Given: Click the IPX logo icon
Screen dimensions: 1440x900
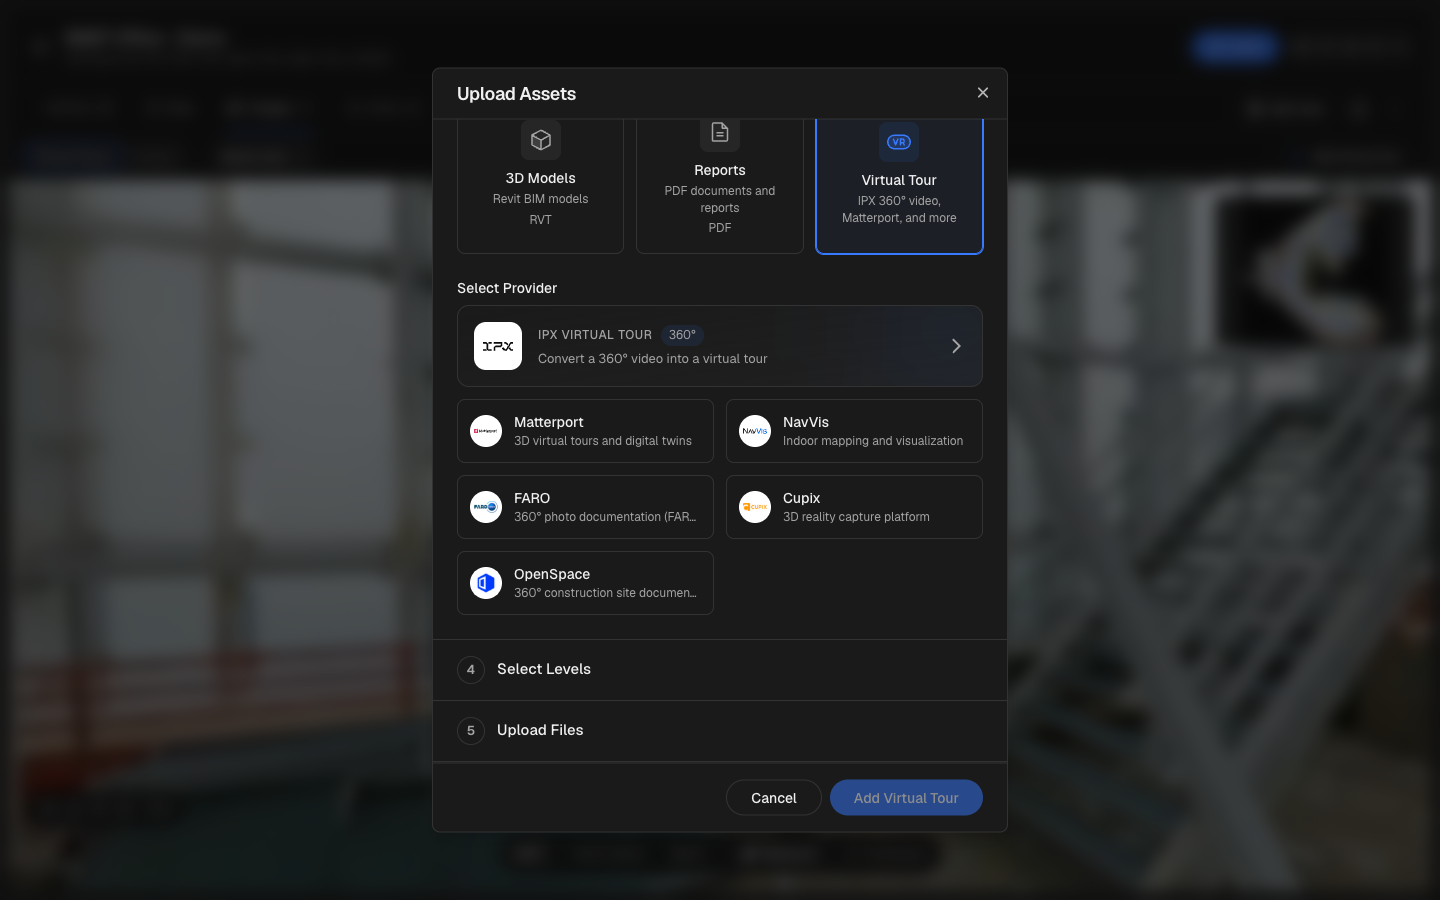Looking at the screenshot, I should (x=498, y=346).
